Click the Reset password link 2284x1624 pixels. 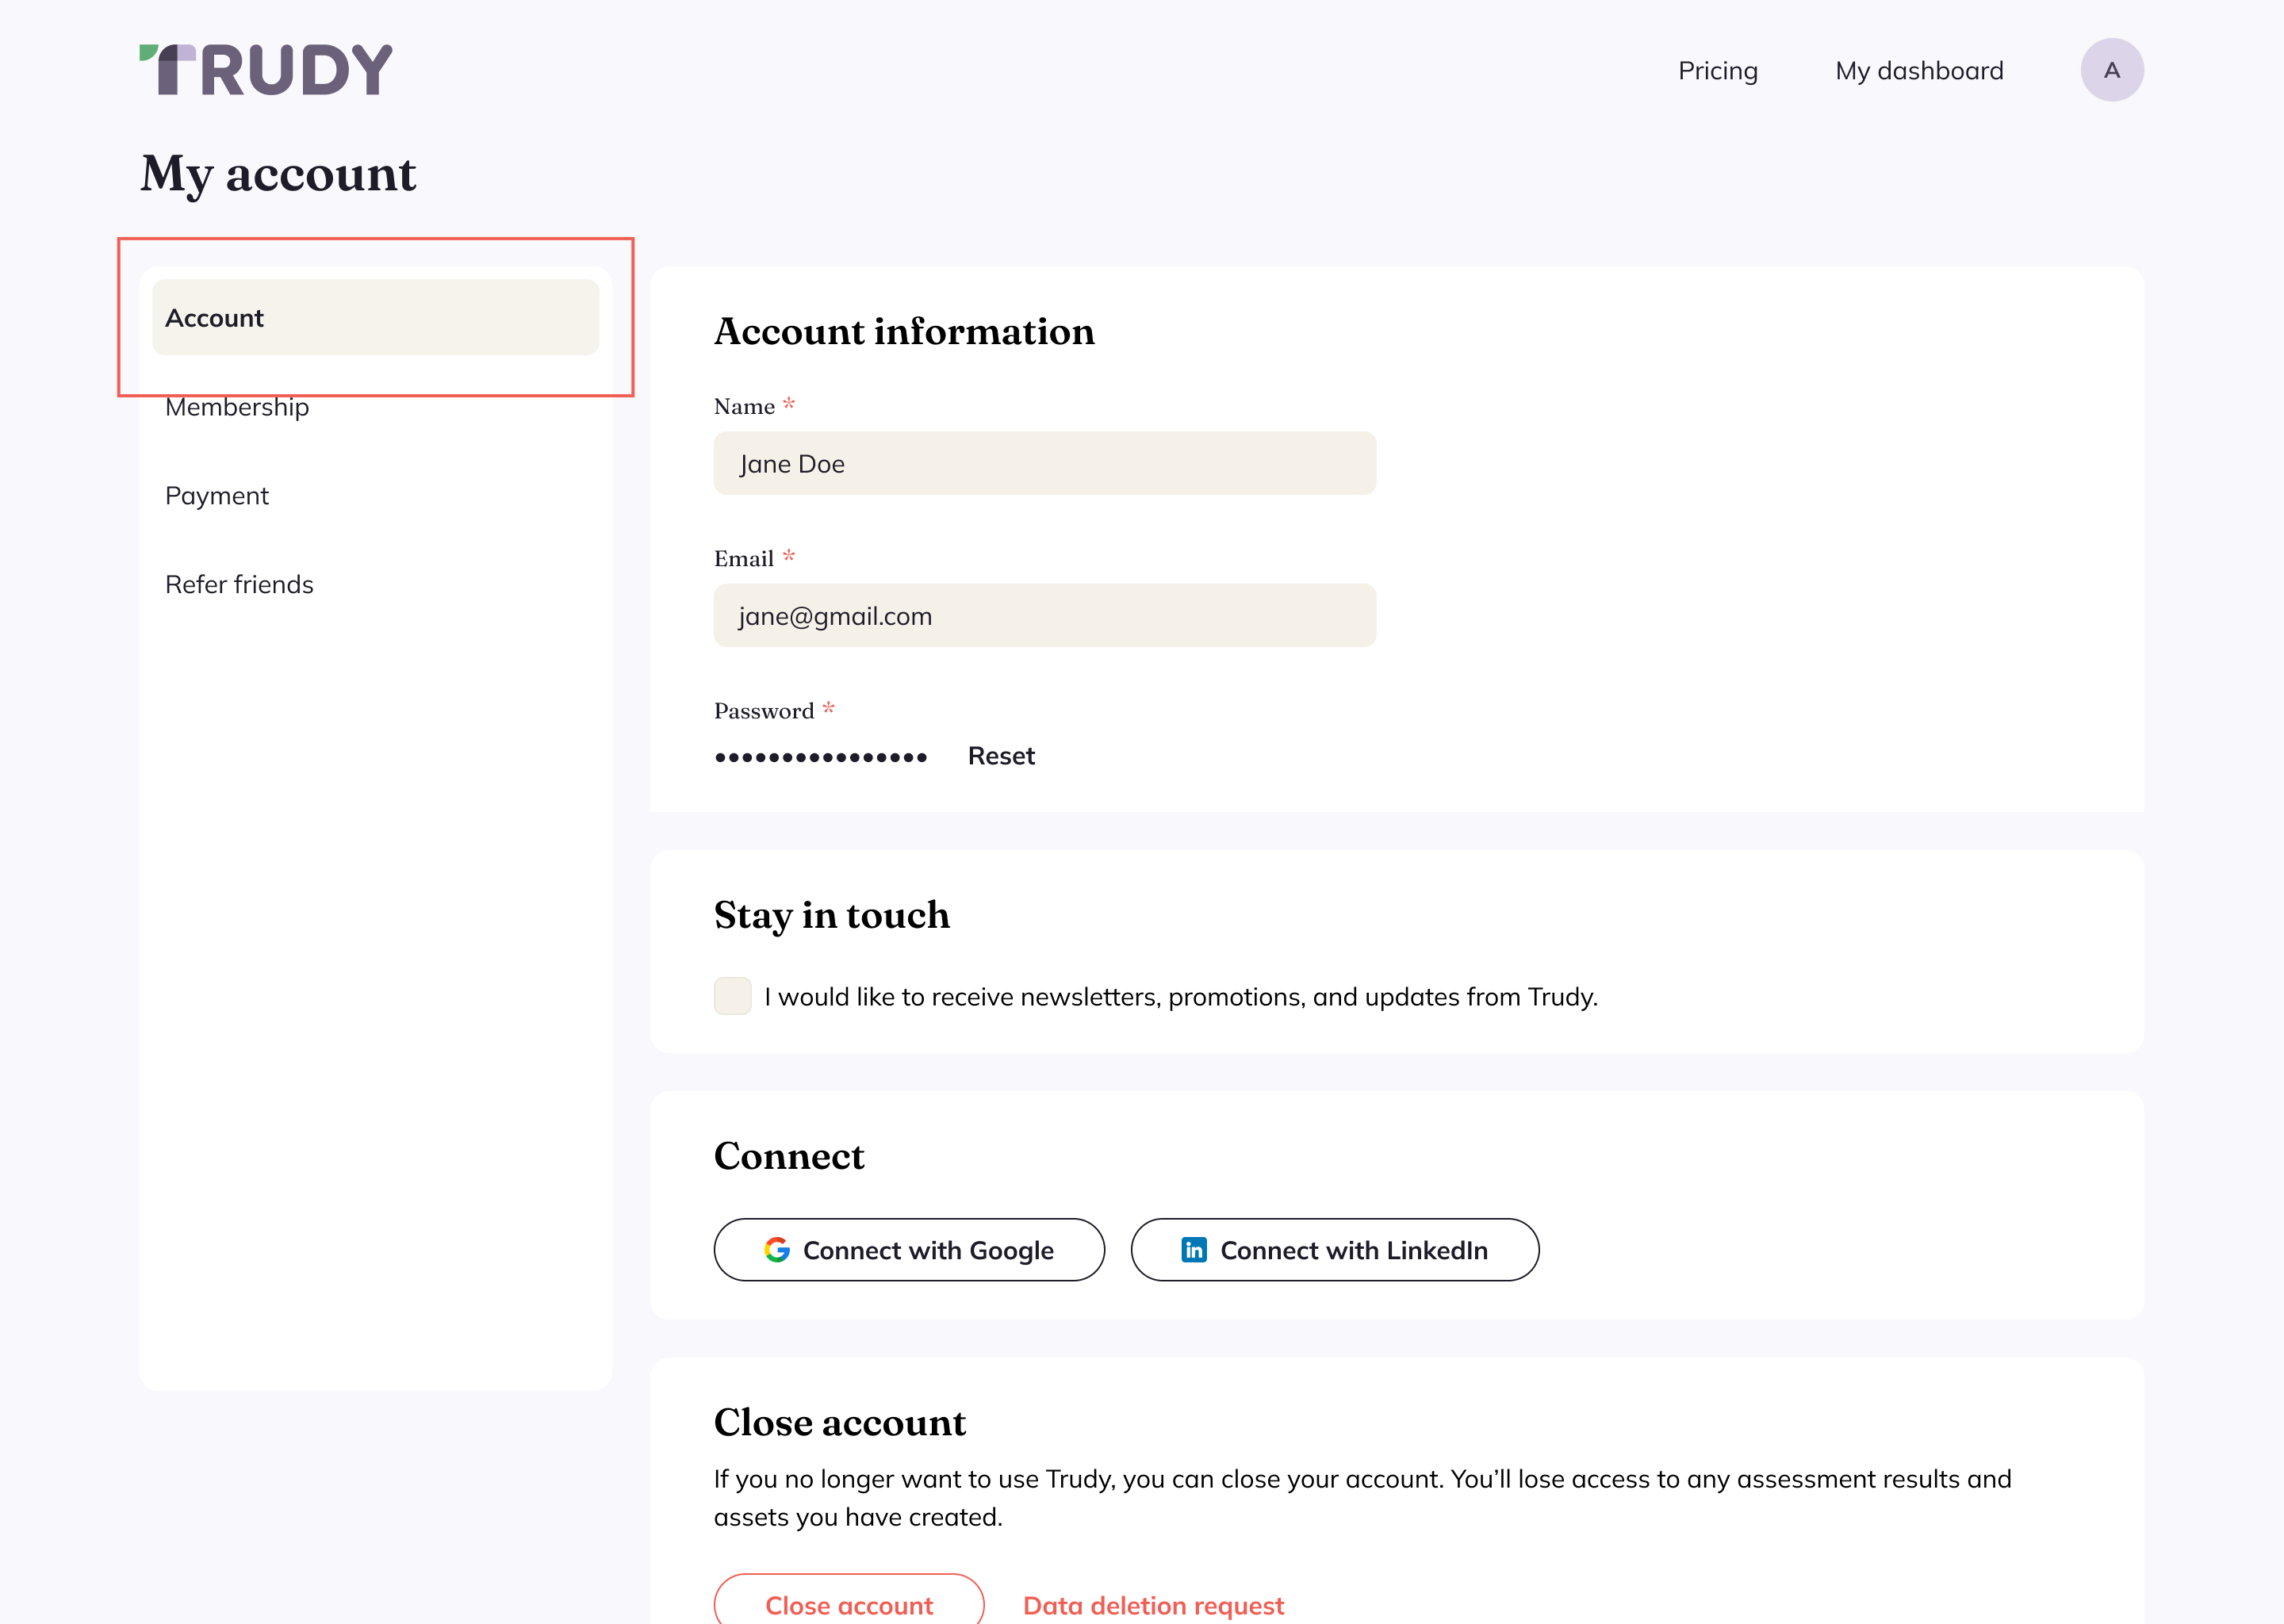point(1002,754)
